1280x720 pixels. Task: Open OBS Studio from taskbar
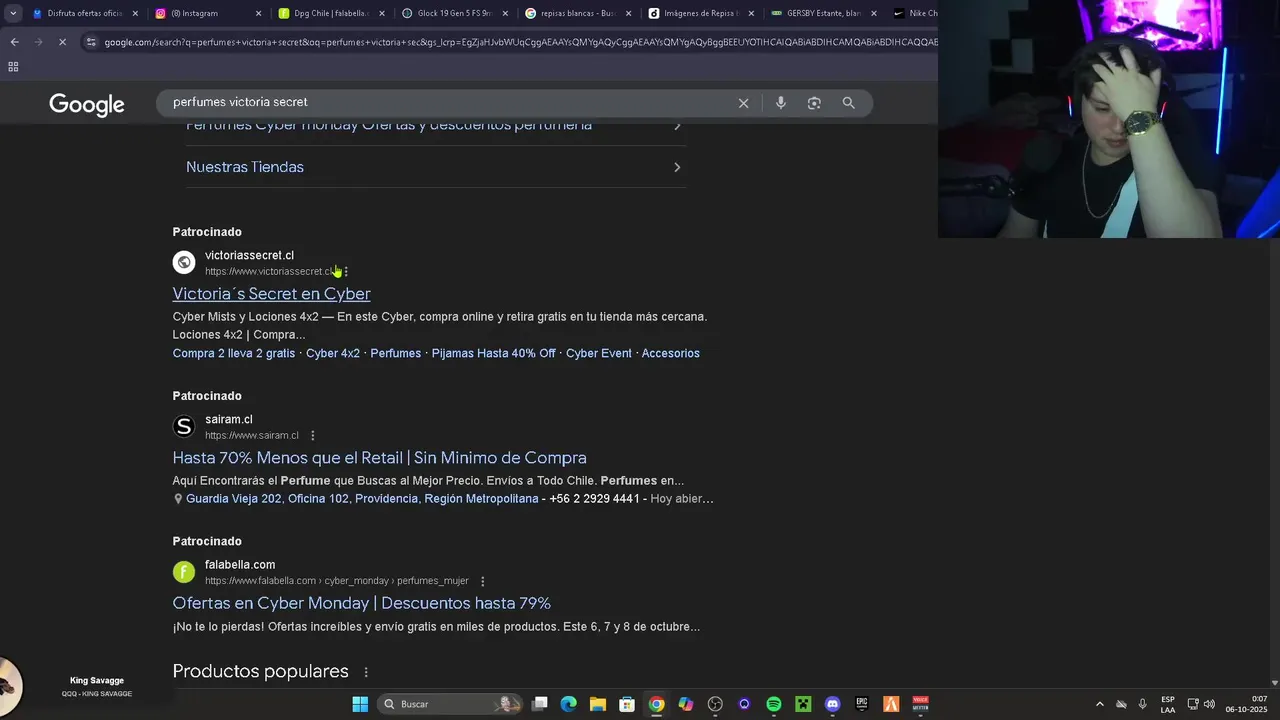click(x=715, y=704)
